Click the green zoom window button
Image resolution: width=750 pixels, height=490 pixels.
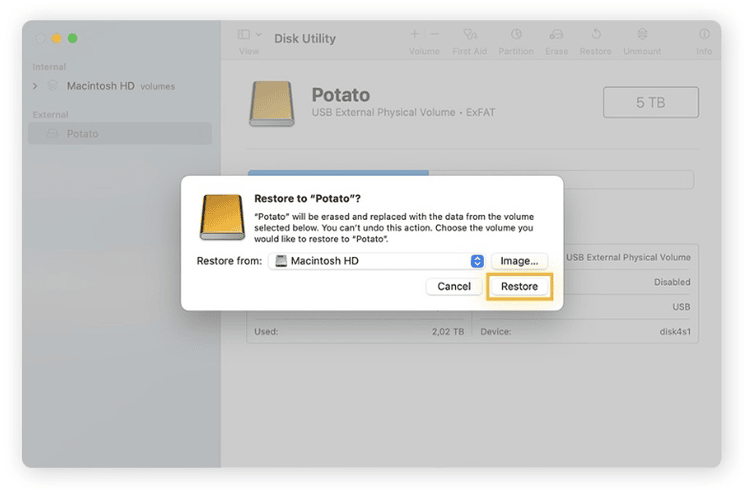tap(73, 38)
